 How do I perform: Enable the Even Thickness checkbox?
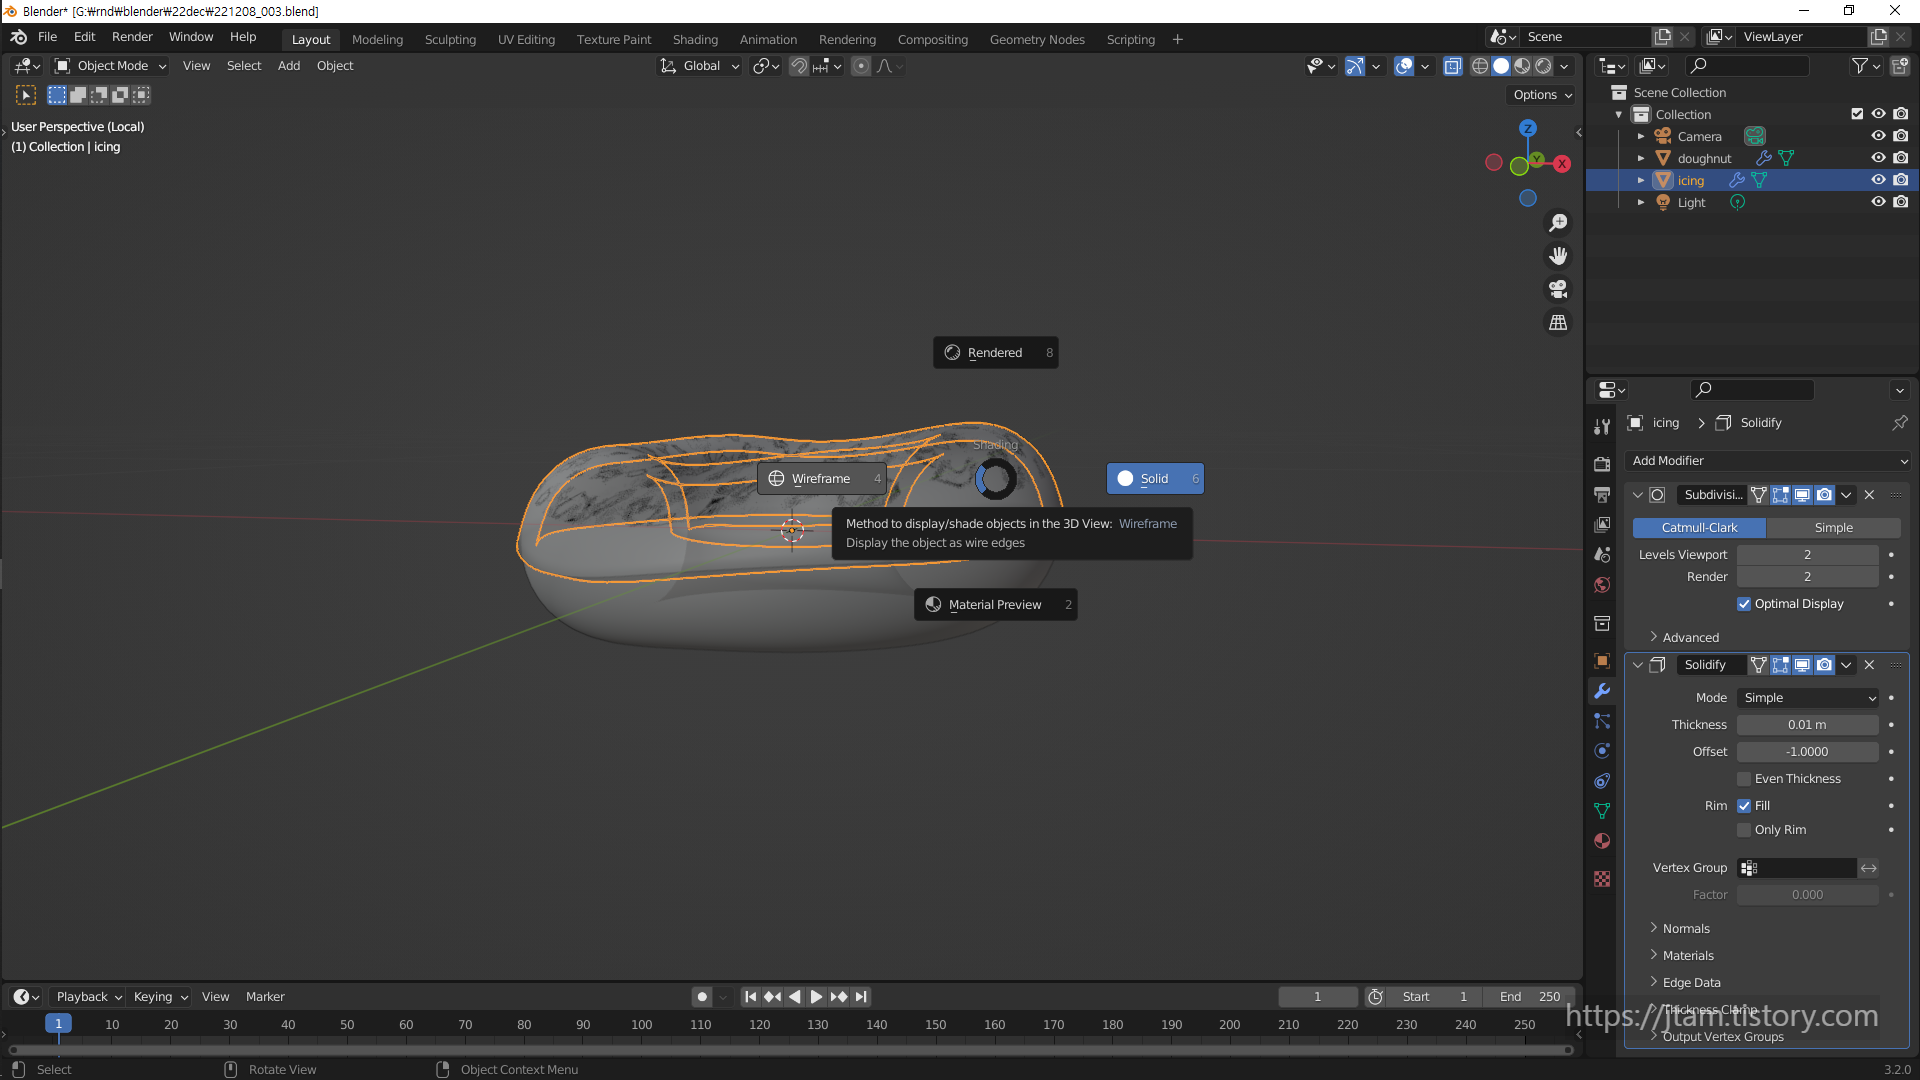point(1744,779)
